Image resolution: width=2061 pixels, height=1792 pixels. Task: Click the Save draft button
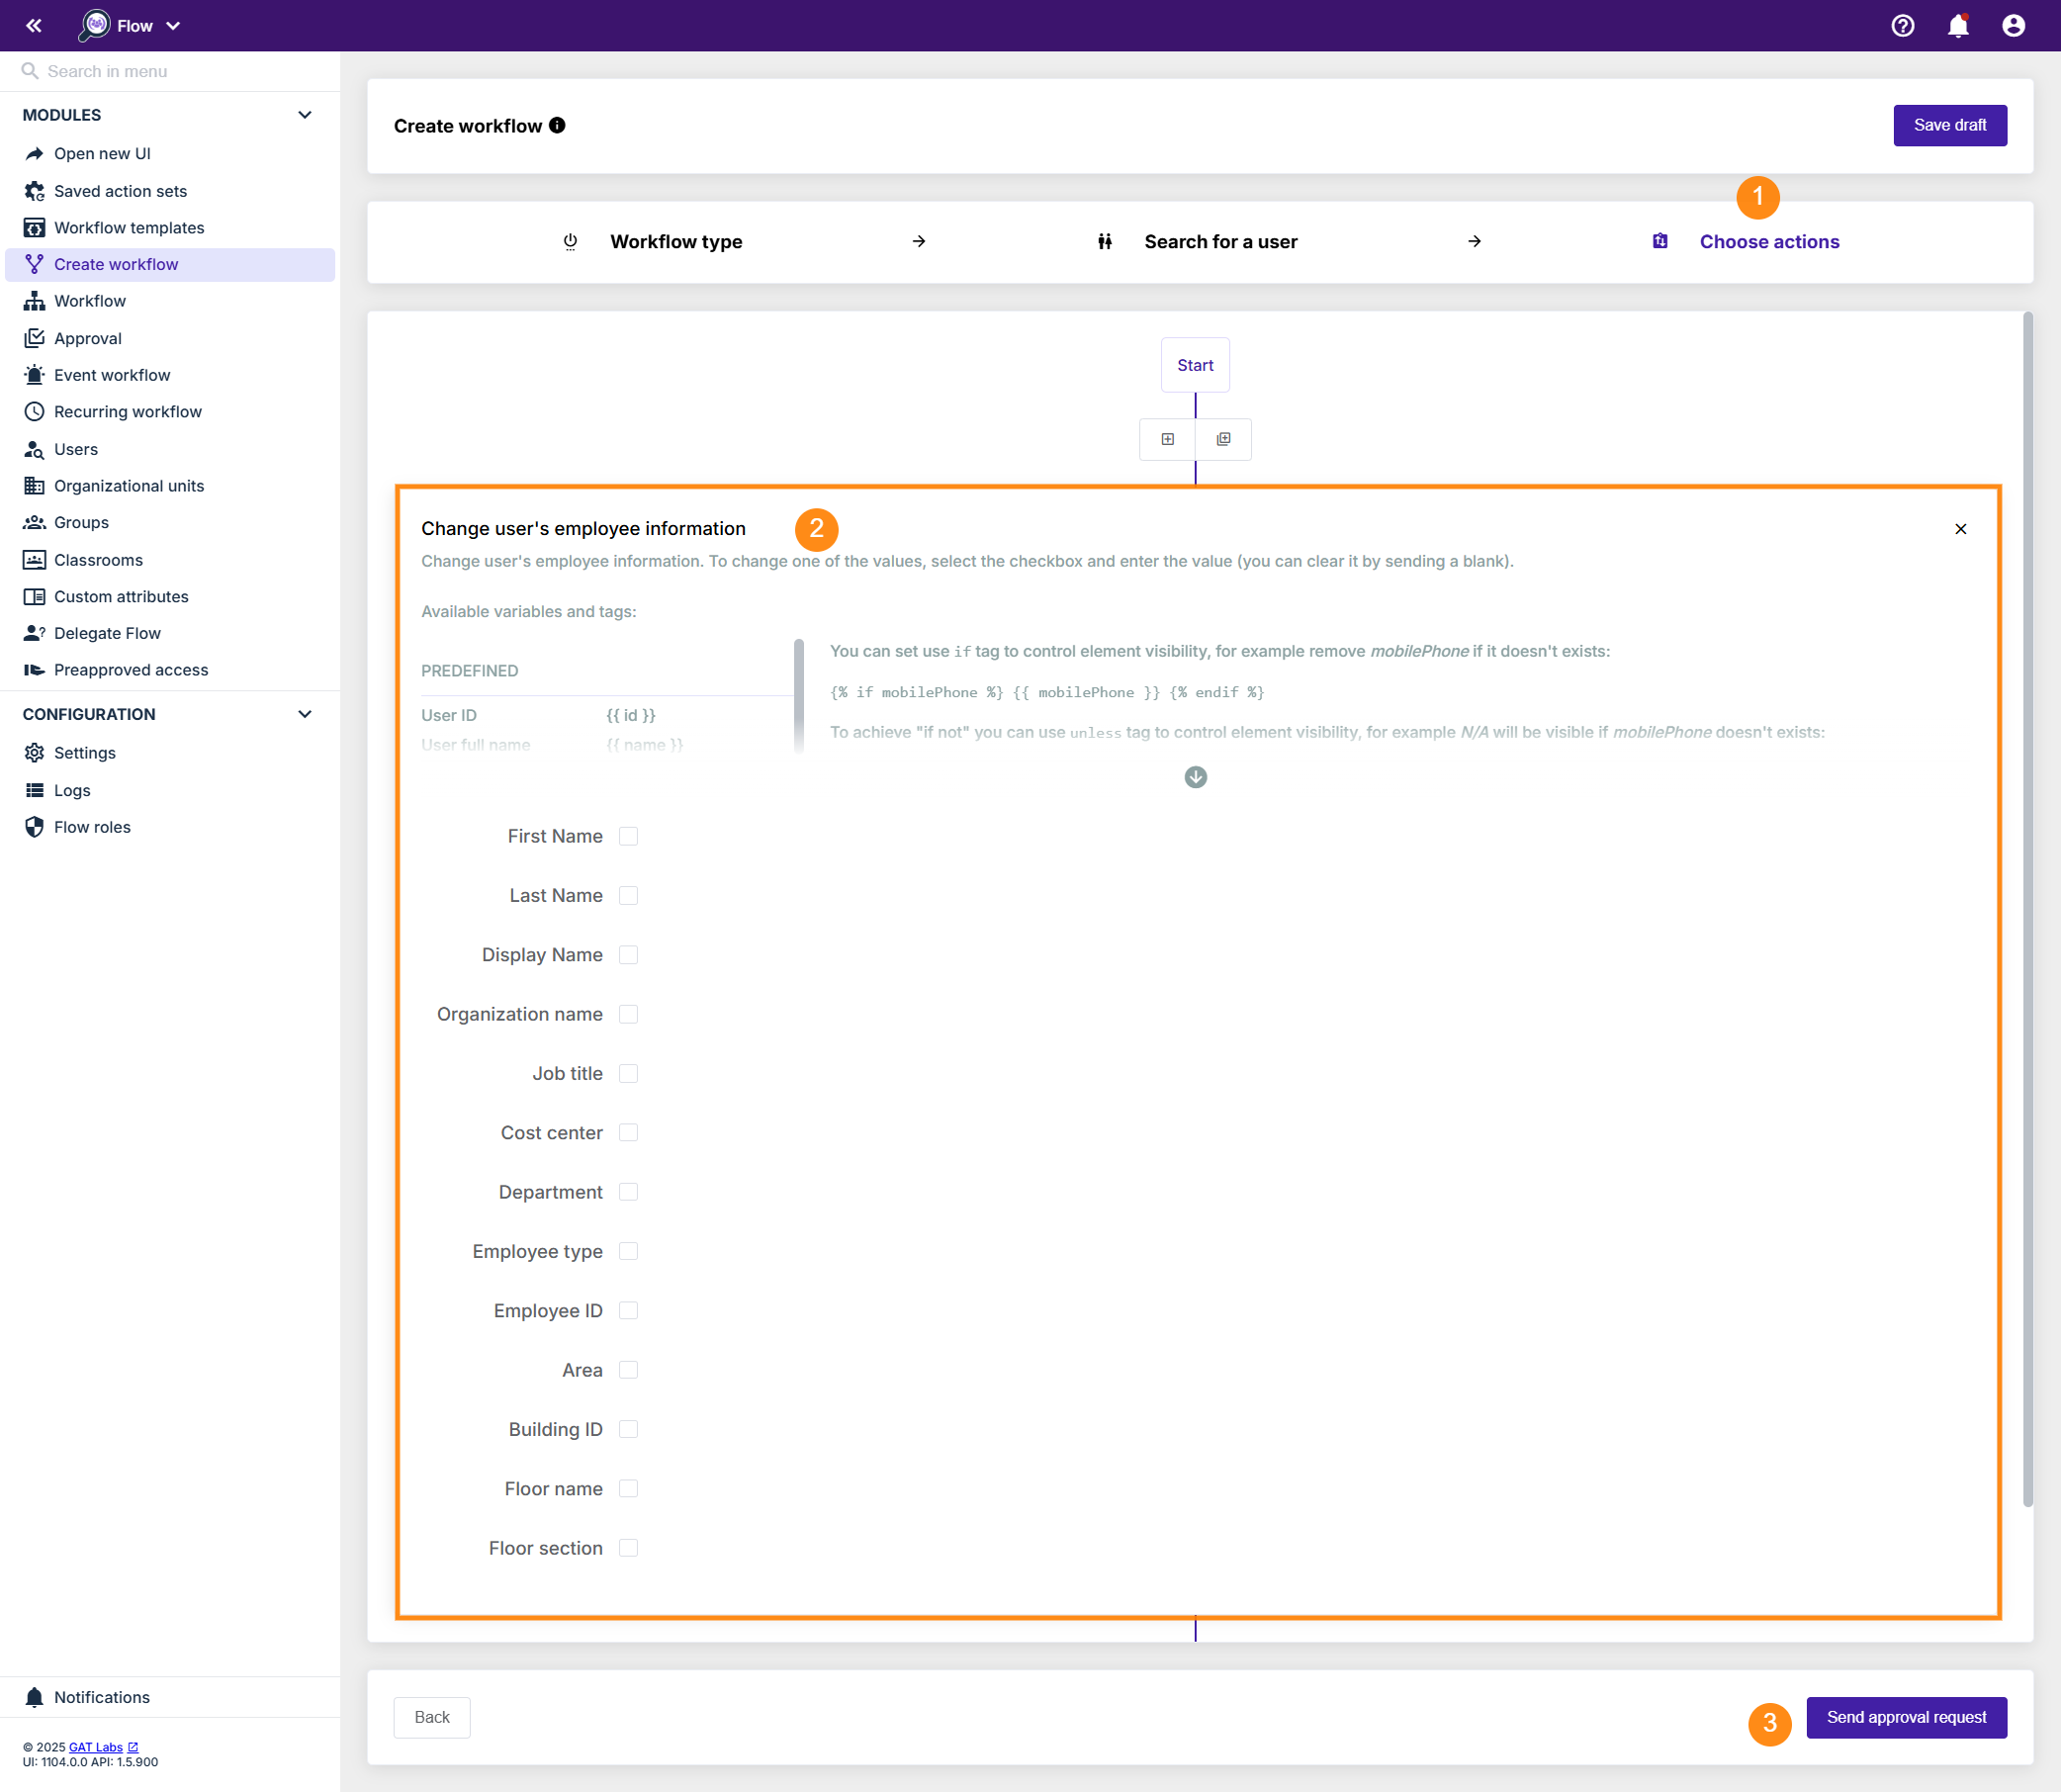(x=1949, y=125)
